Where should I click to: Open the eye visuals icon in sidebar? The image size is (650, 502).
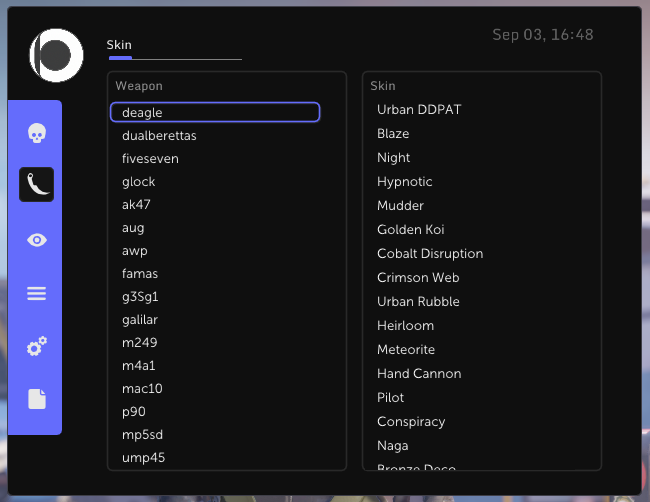point(36,240)
